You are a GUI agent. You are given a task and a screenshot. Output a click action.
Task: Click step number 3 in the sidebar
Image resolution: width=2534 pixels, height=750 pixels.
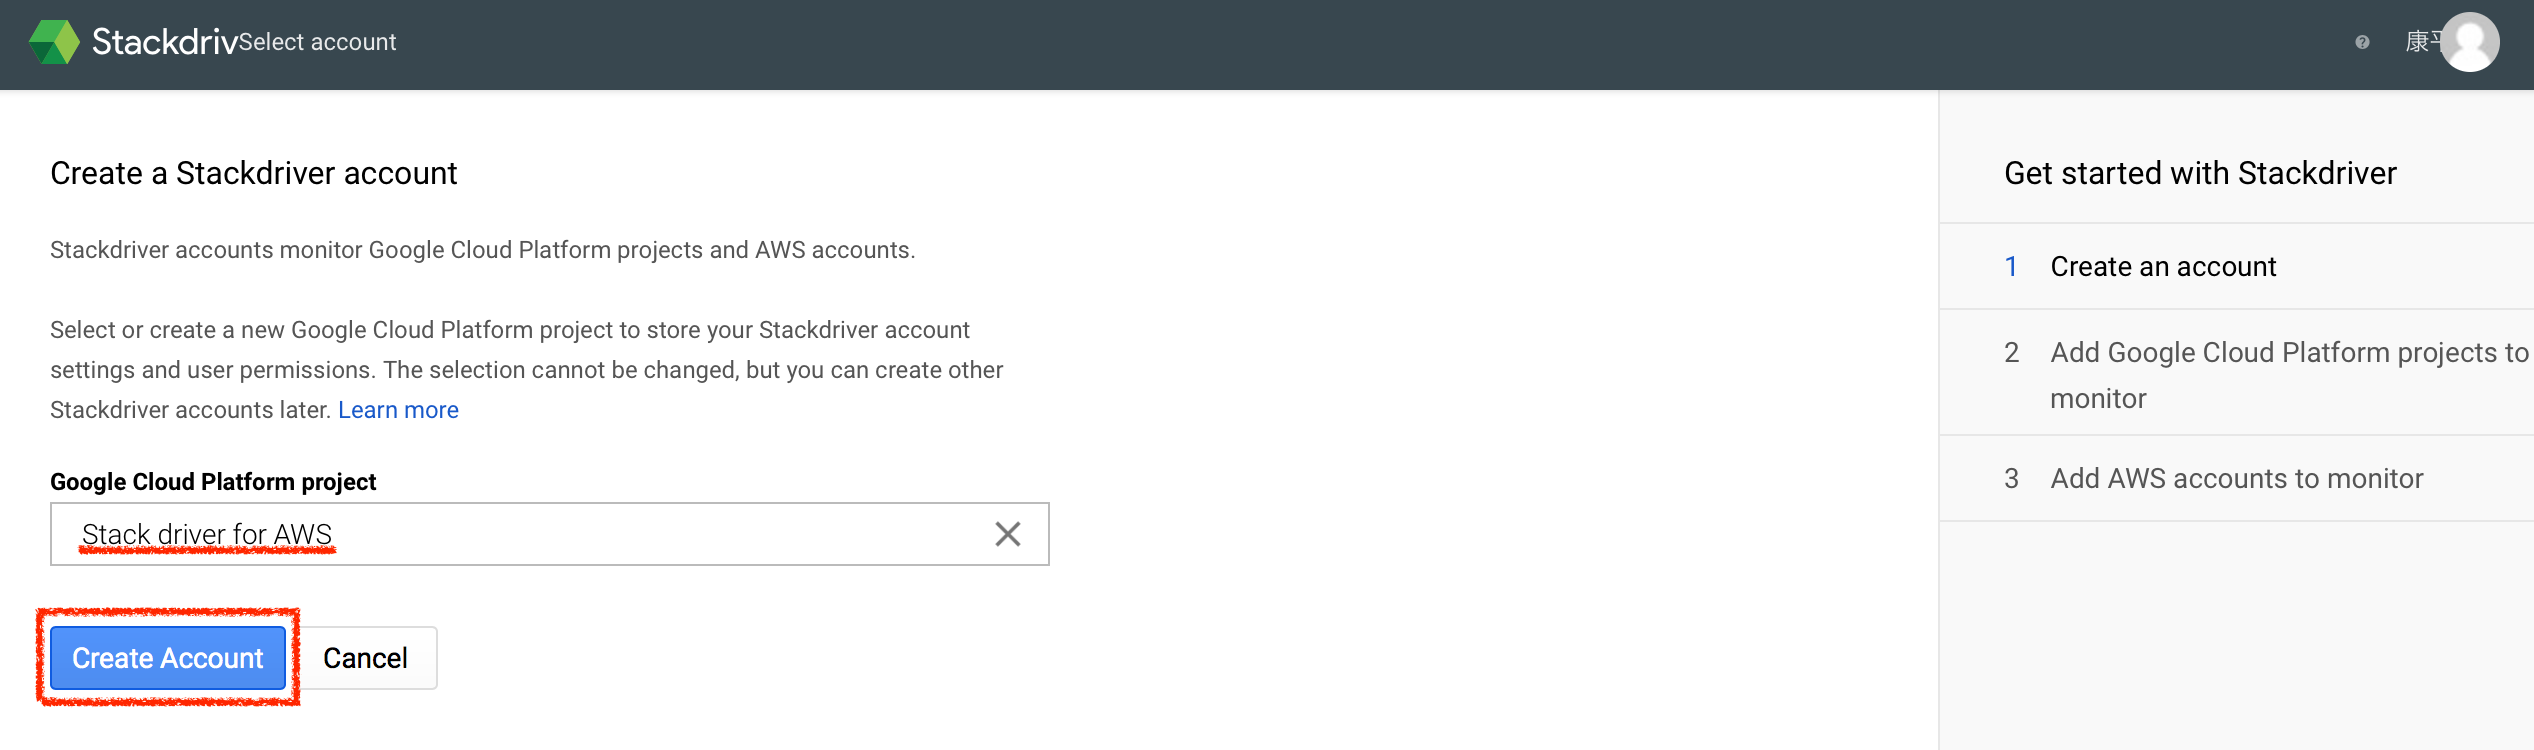pos(2011,479)
